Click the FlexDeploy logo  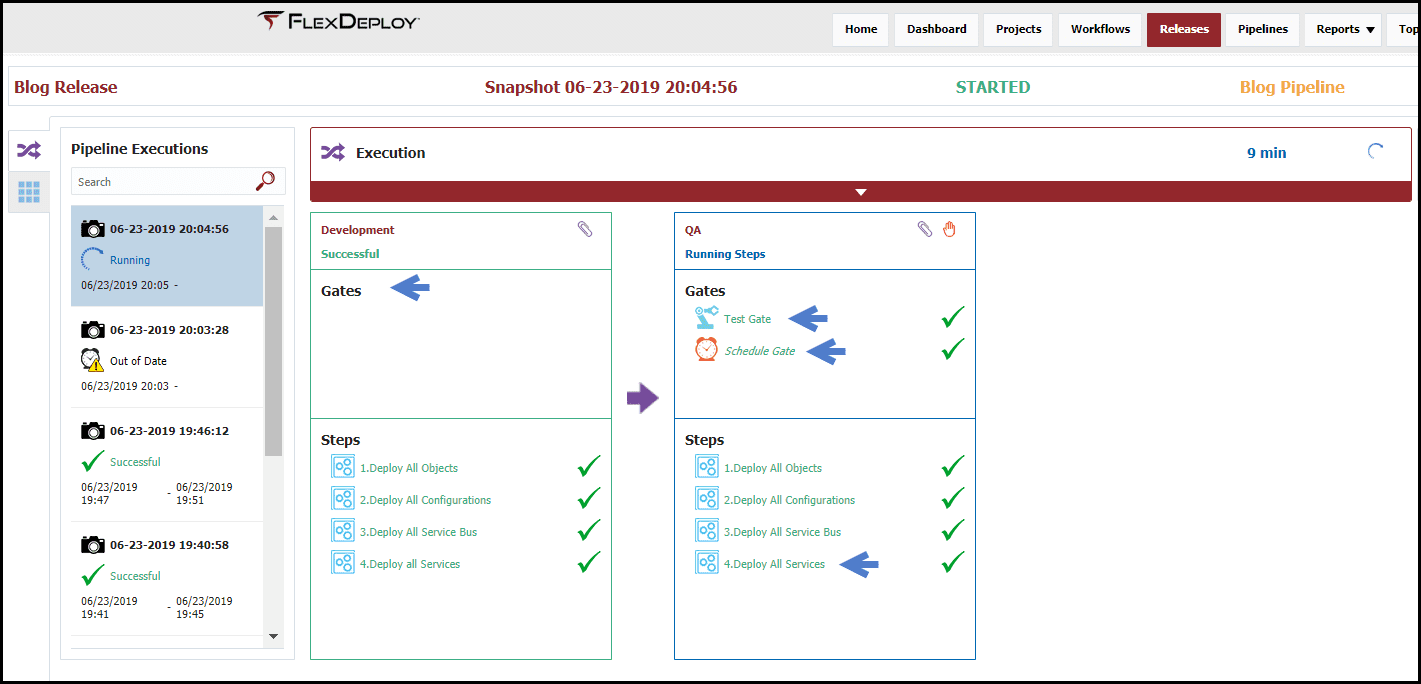[x=338, y=21]
